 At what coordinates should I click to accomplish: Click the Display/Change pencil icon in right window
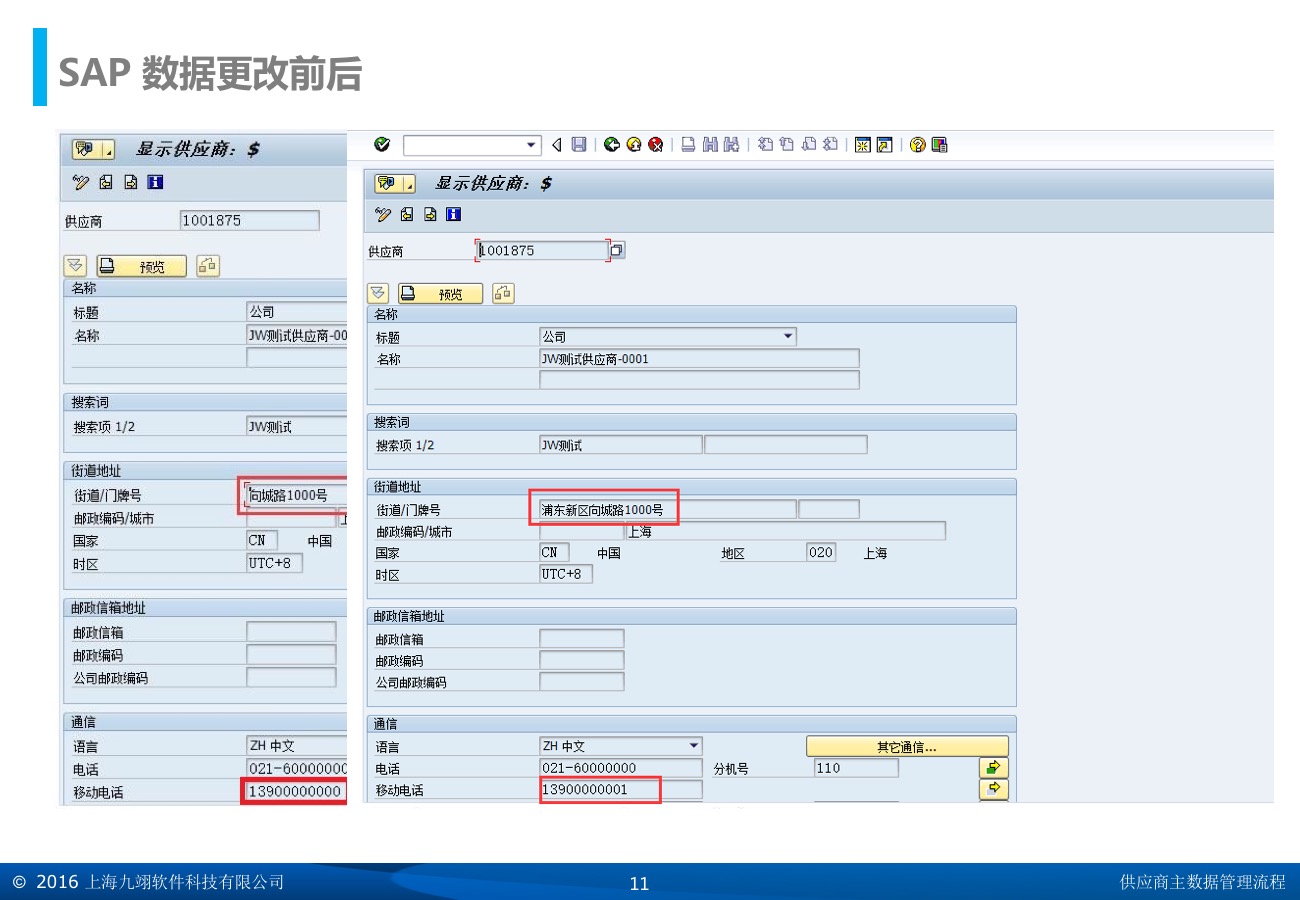[381, 214]
